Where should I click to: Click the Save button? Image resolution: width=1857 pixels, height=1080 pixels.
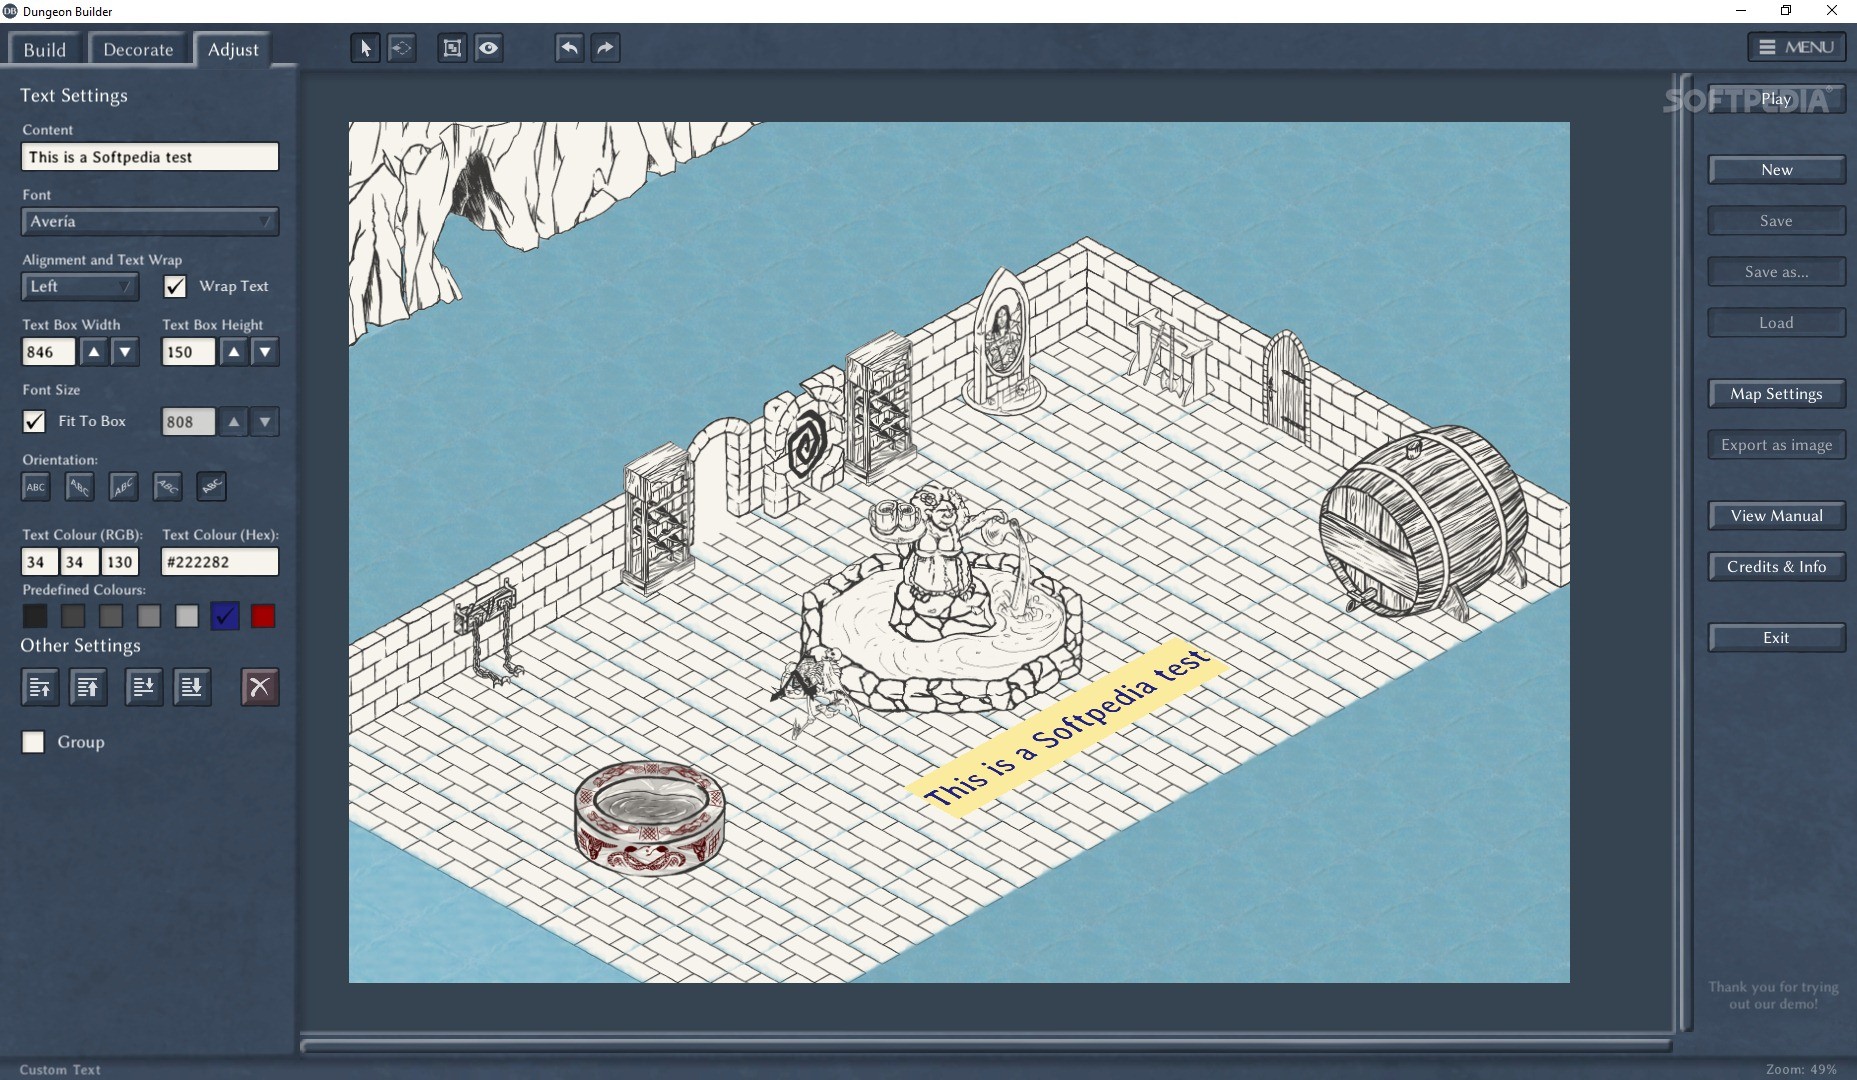tap(1776, 221)
